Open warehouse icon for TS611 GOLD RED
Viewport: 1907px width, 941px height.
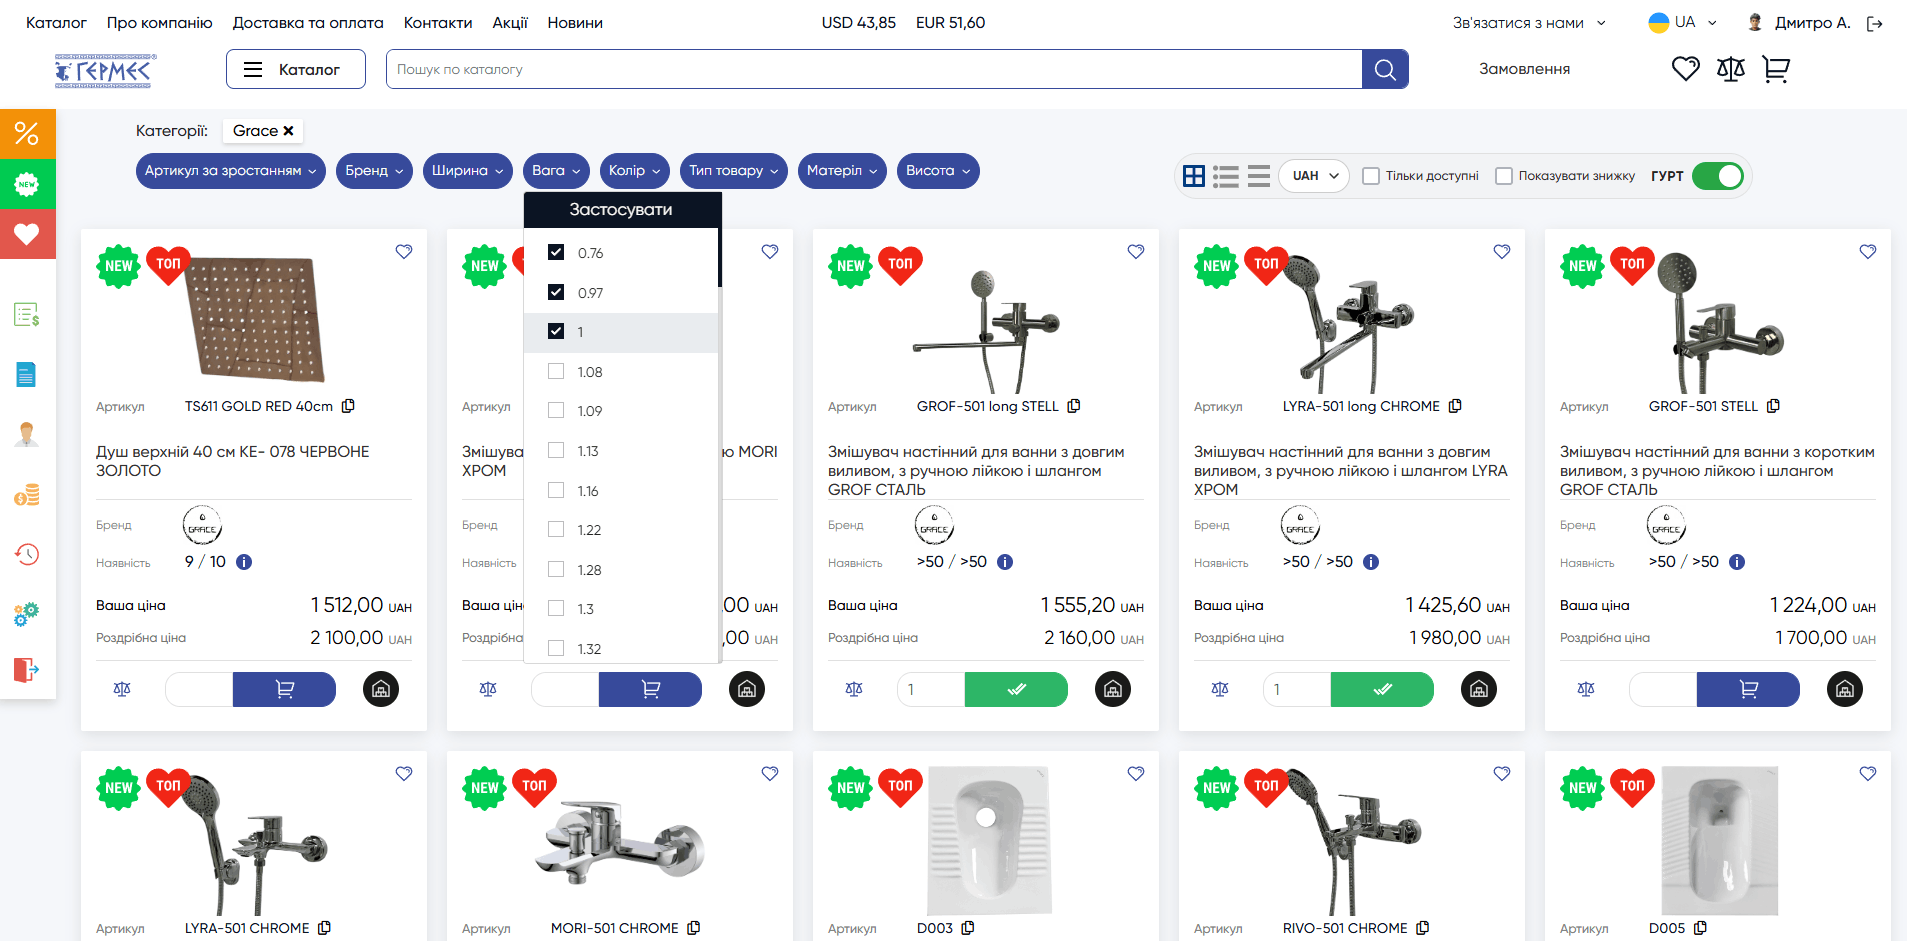(x=381, y=689)
